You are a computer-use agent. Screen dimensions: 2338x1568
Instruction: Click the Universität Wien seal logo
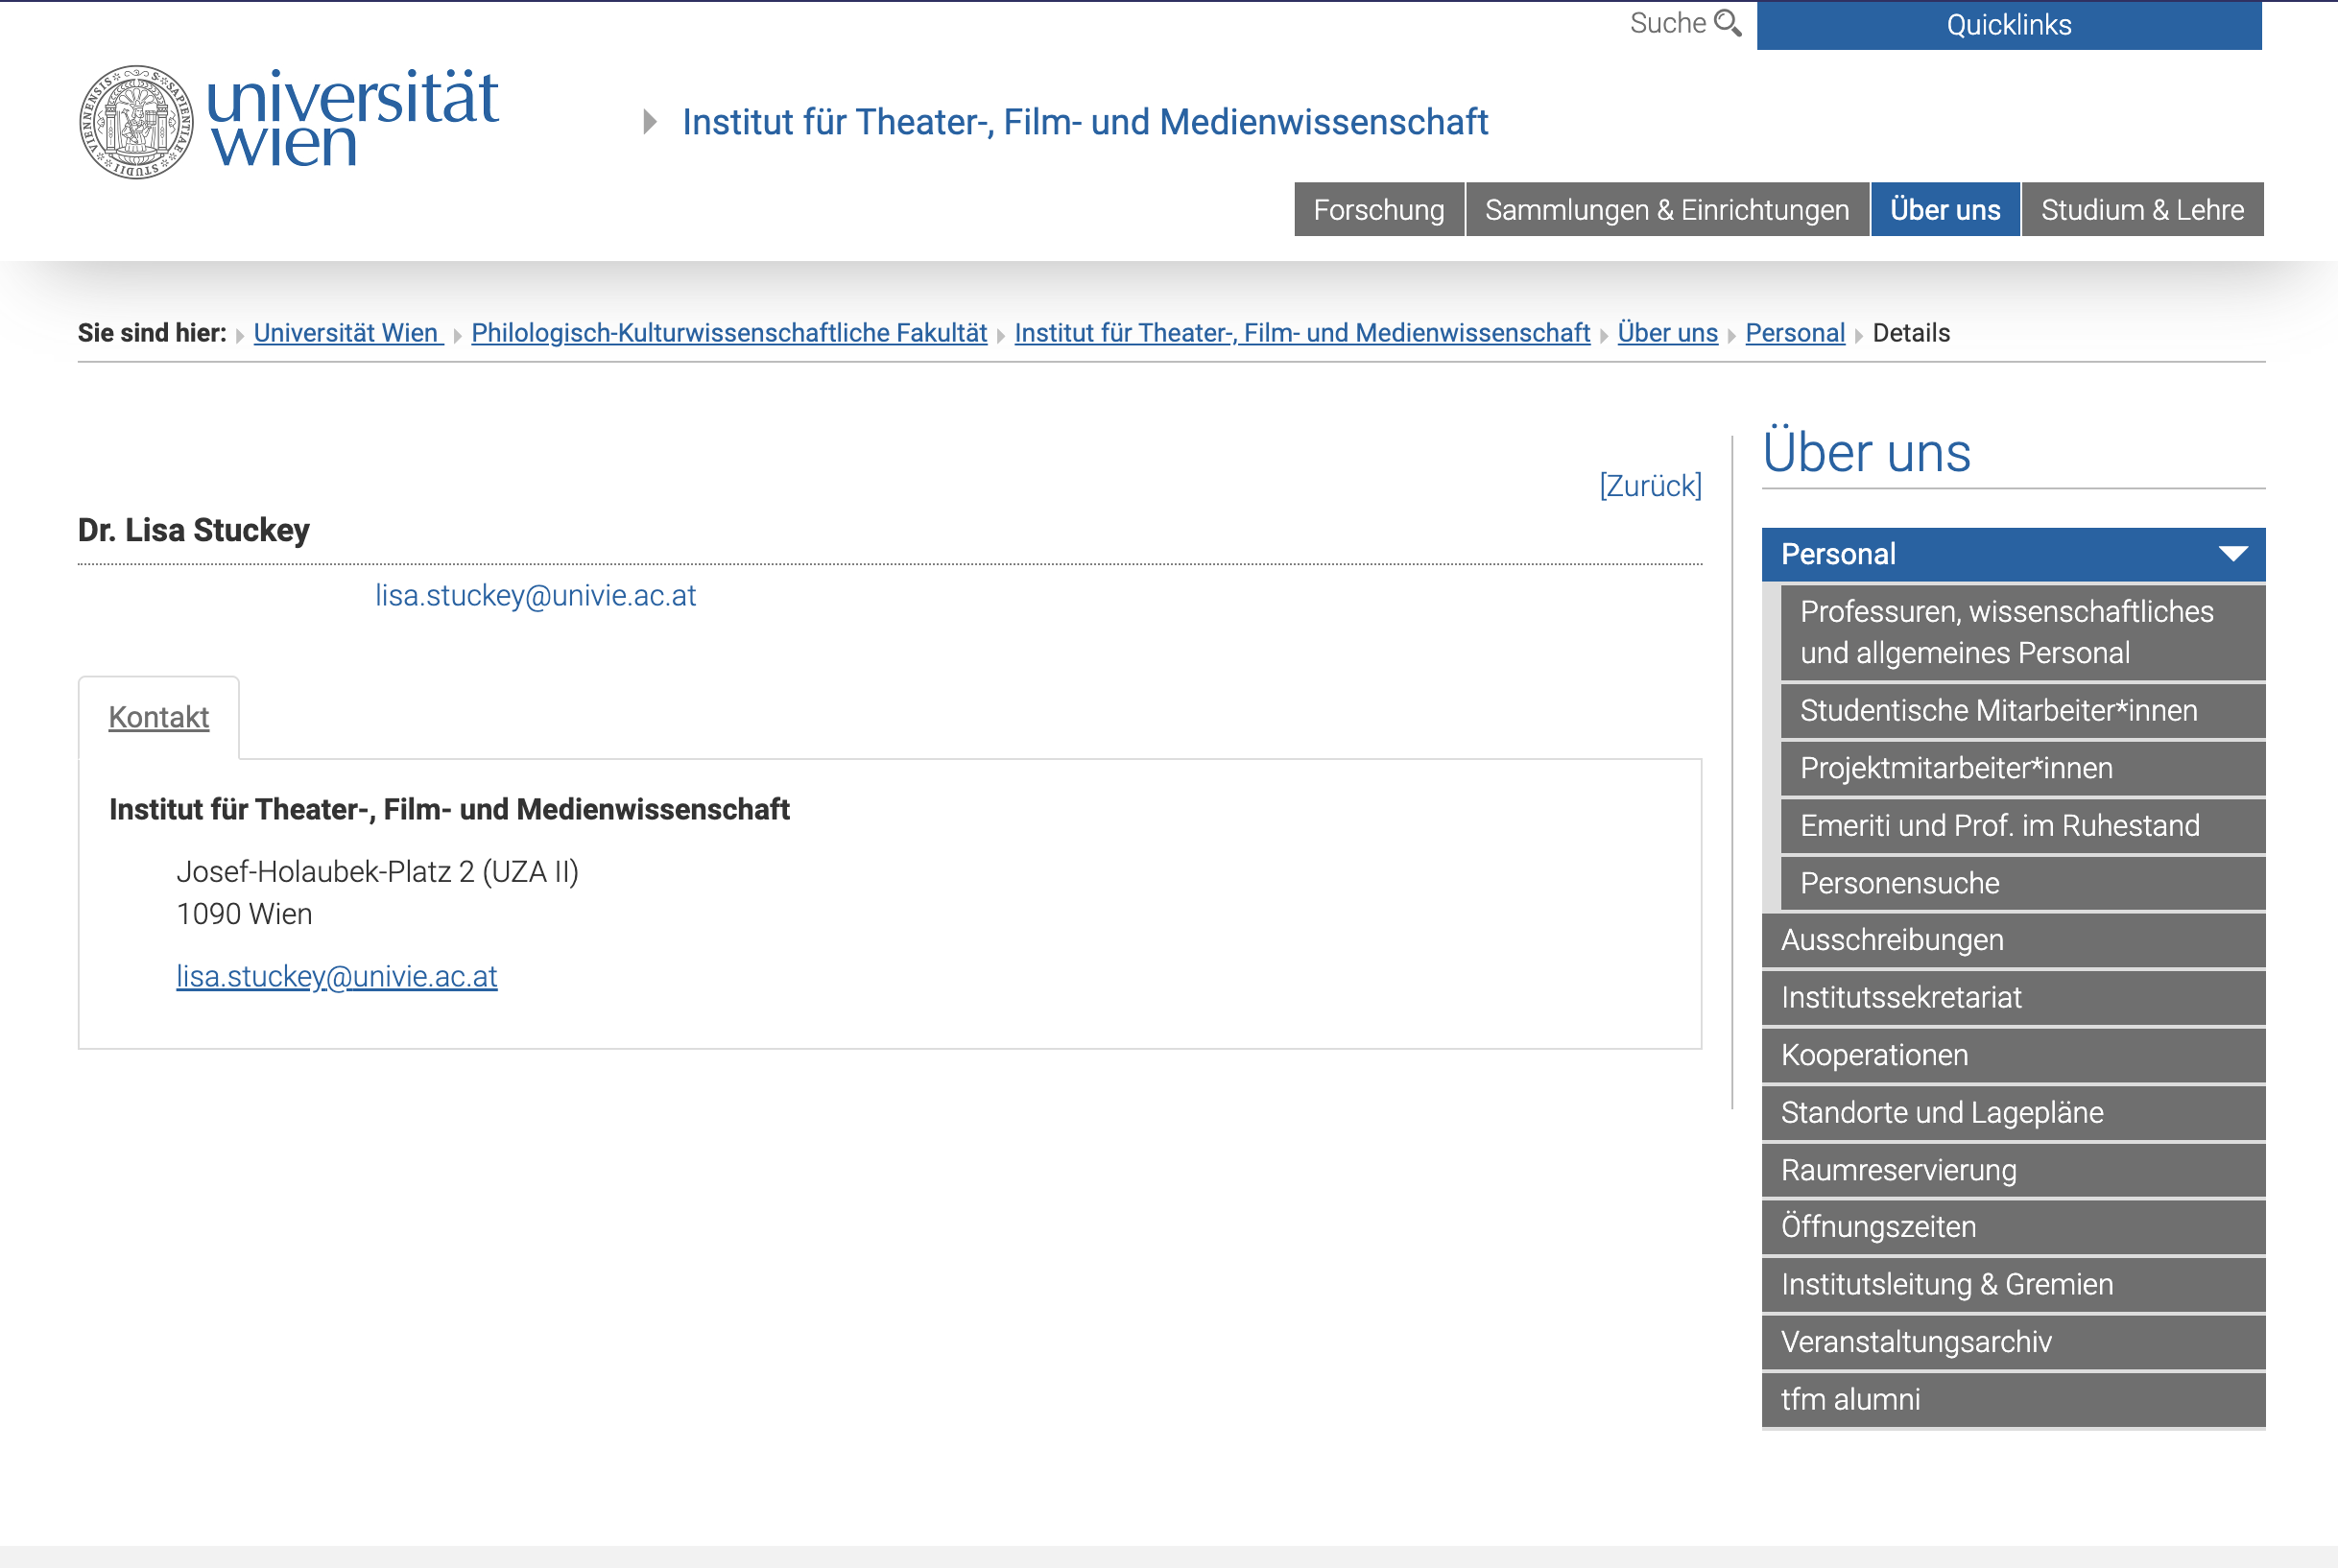136,122
